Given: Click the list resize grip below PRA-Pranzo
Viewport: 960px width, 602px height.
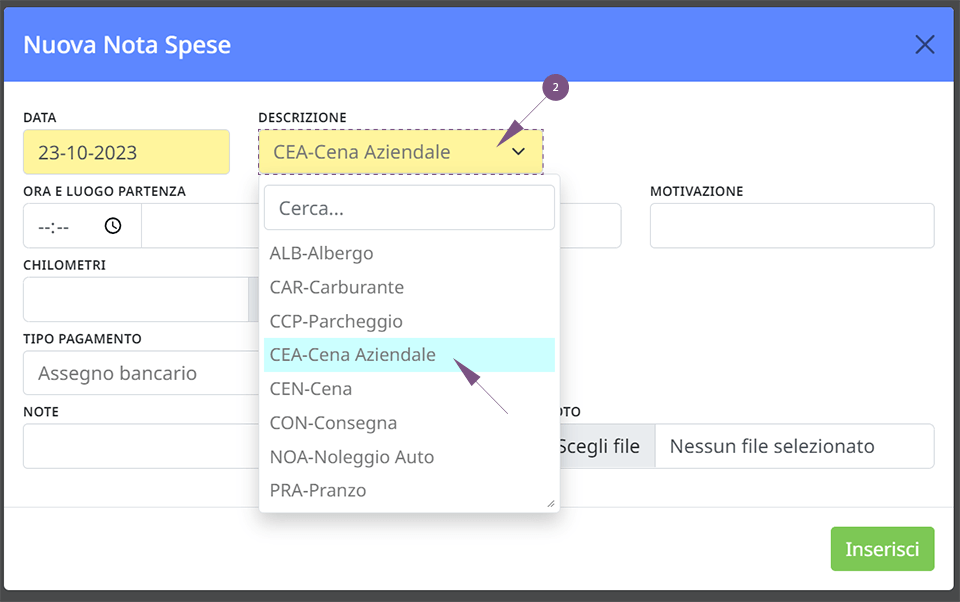Looking at the screenshot, I should pos(550,503).
